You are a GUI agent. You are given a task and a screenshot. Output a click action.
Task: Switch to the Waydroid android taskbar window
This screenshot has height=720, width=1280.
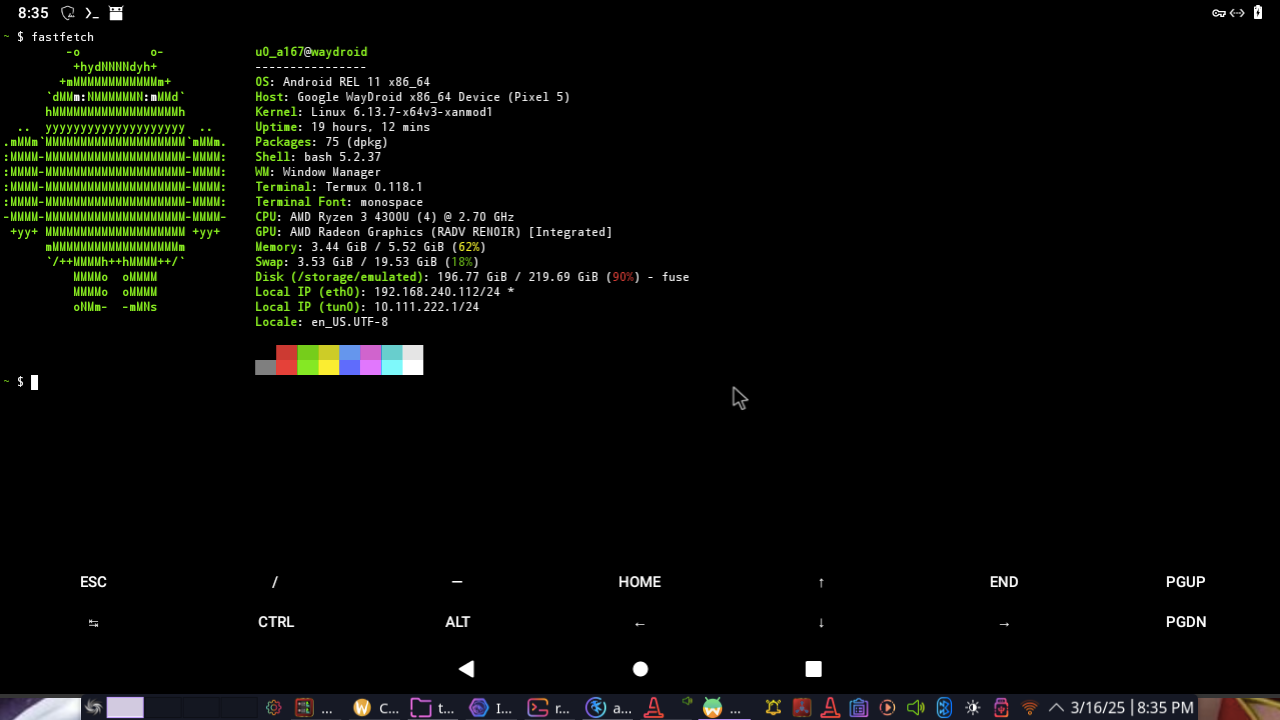pos(712,708)
